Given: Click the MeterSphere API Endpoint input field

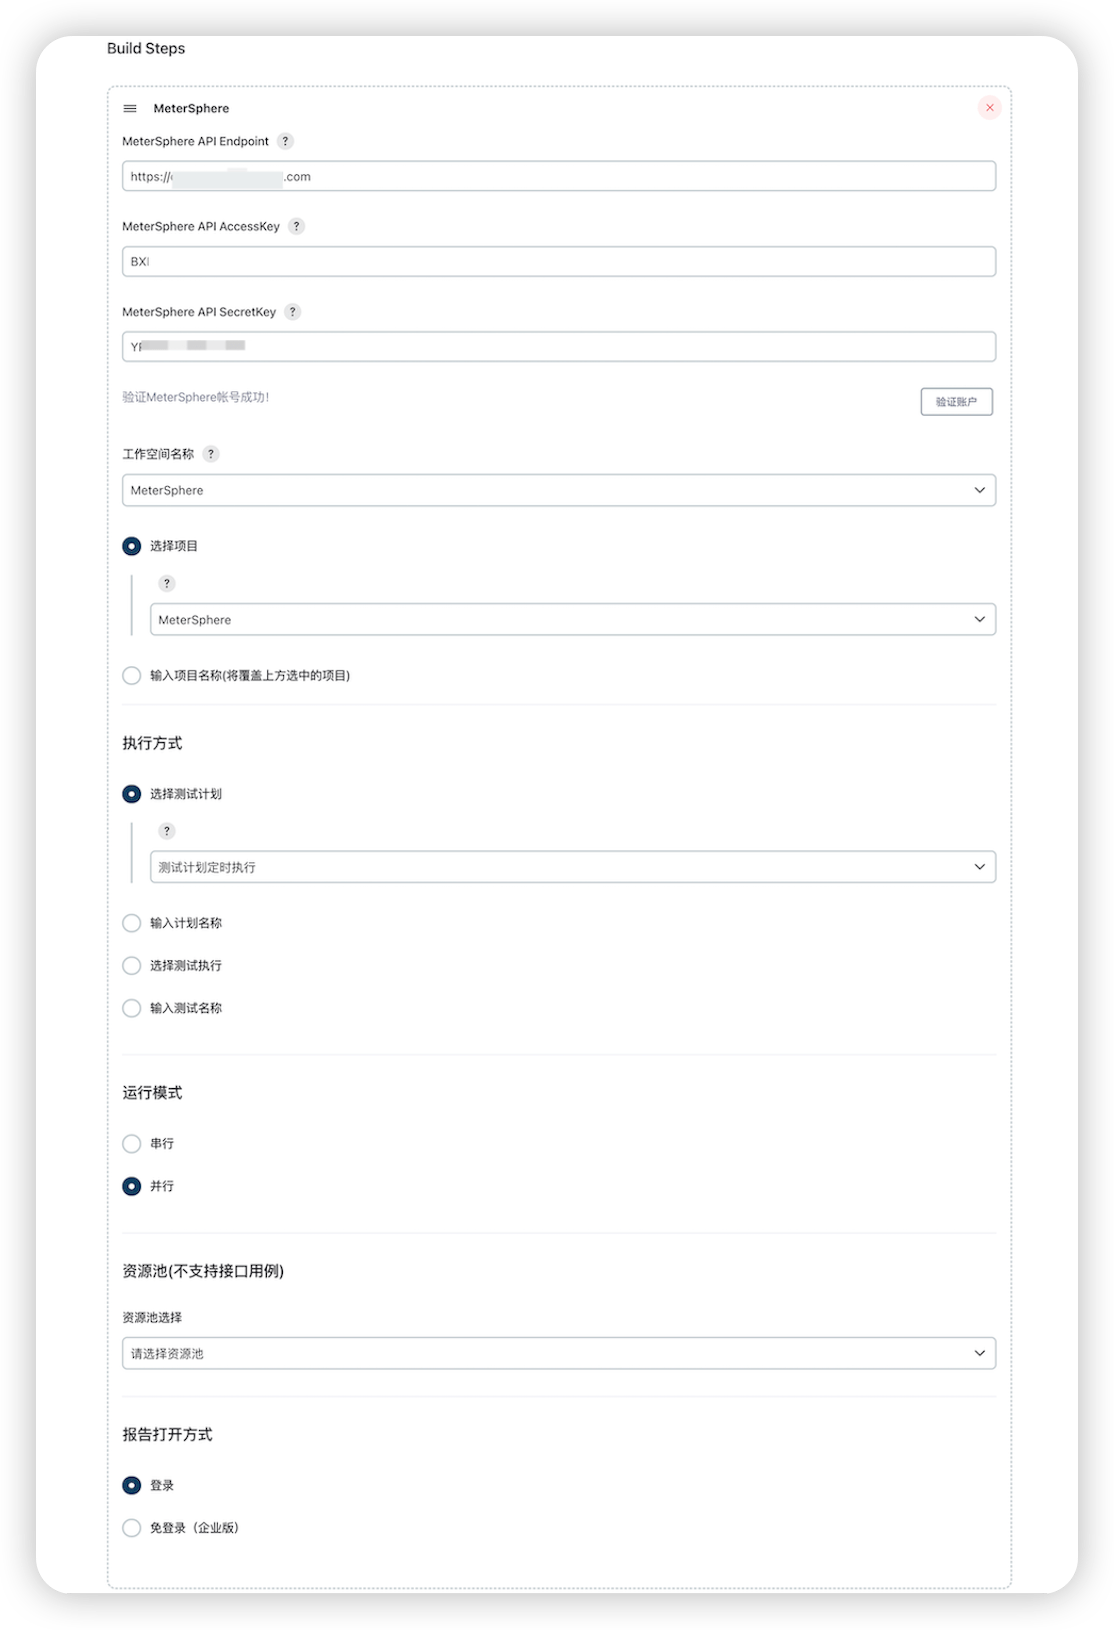Looking at the screenshot, I should (x=558, y=175).
